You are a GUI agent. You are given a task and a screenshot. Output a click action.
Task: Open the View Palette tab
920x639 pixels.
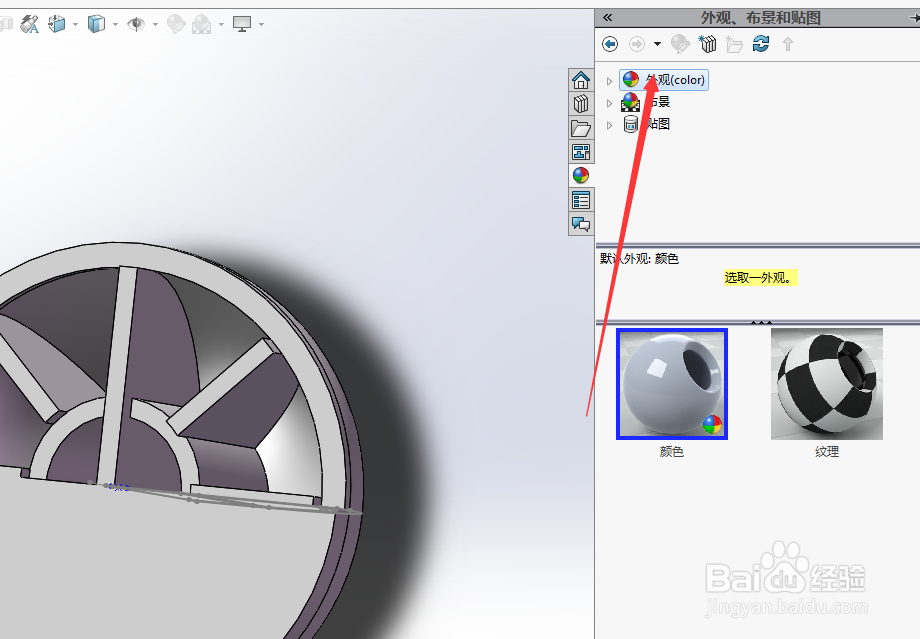[581, 152]
